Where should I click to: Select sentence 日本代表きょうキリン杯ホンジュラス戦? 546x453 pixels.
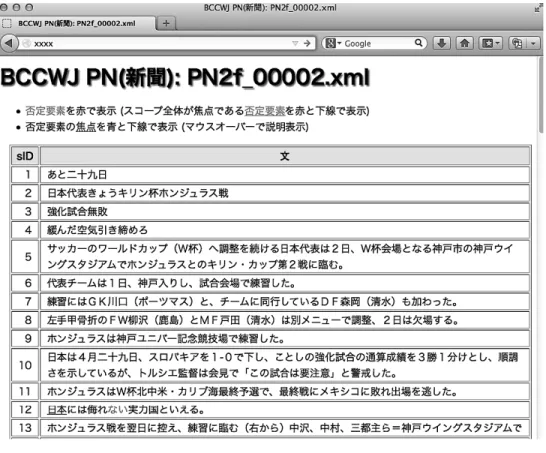pos(138,193)
